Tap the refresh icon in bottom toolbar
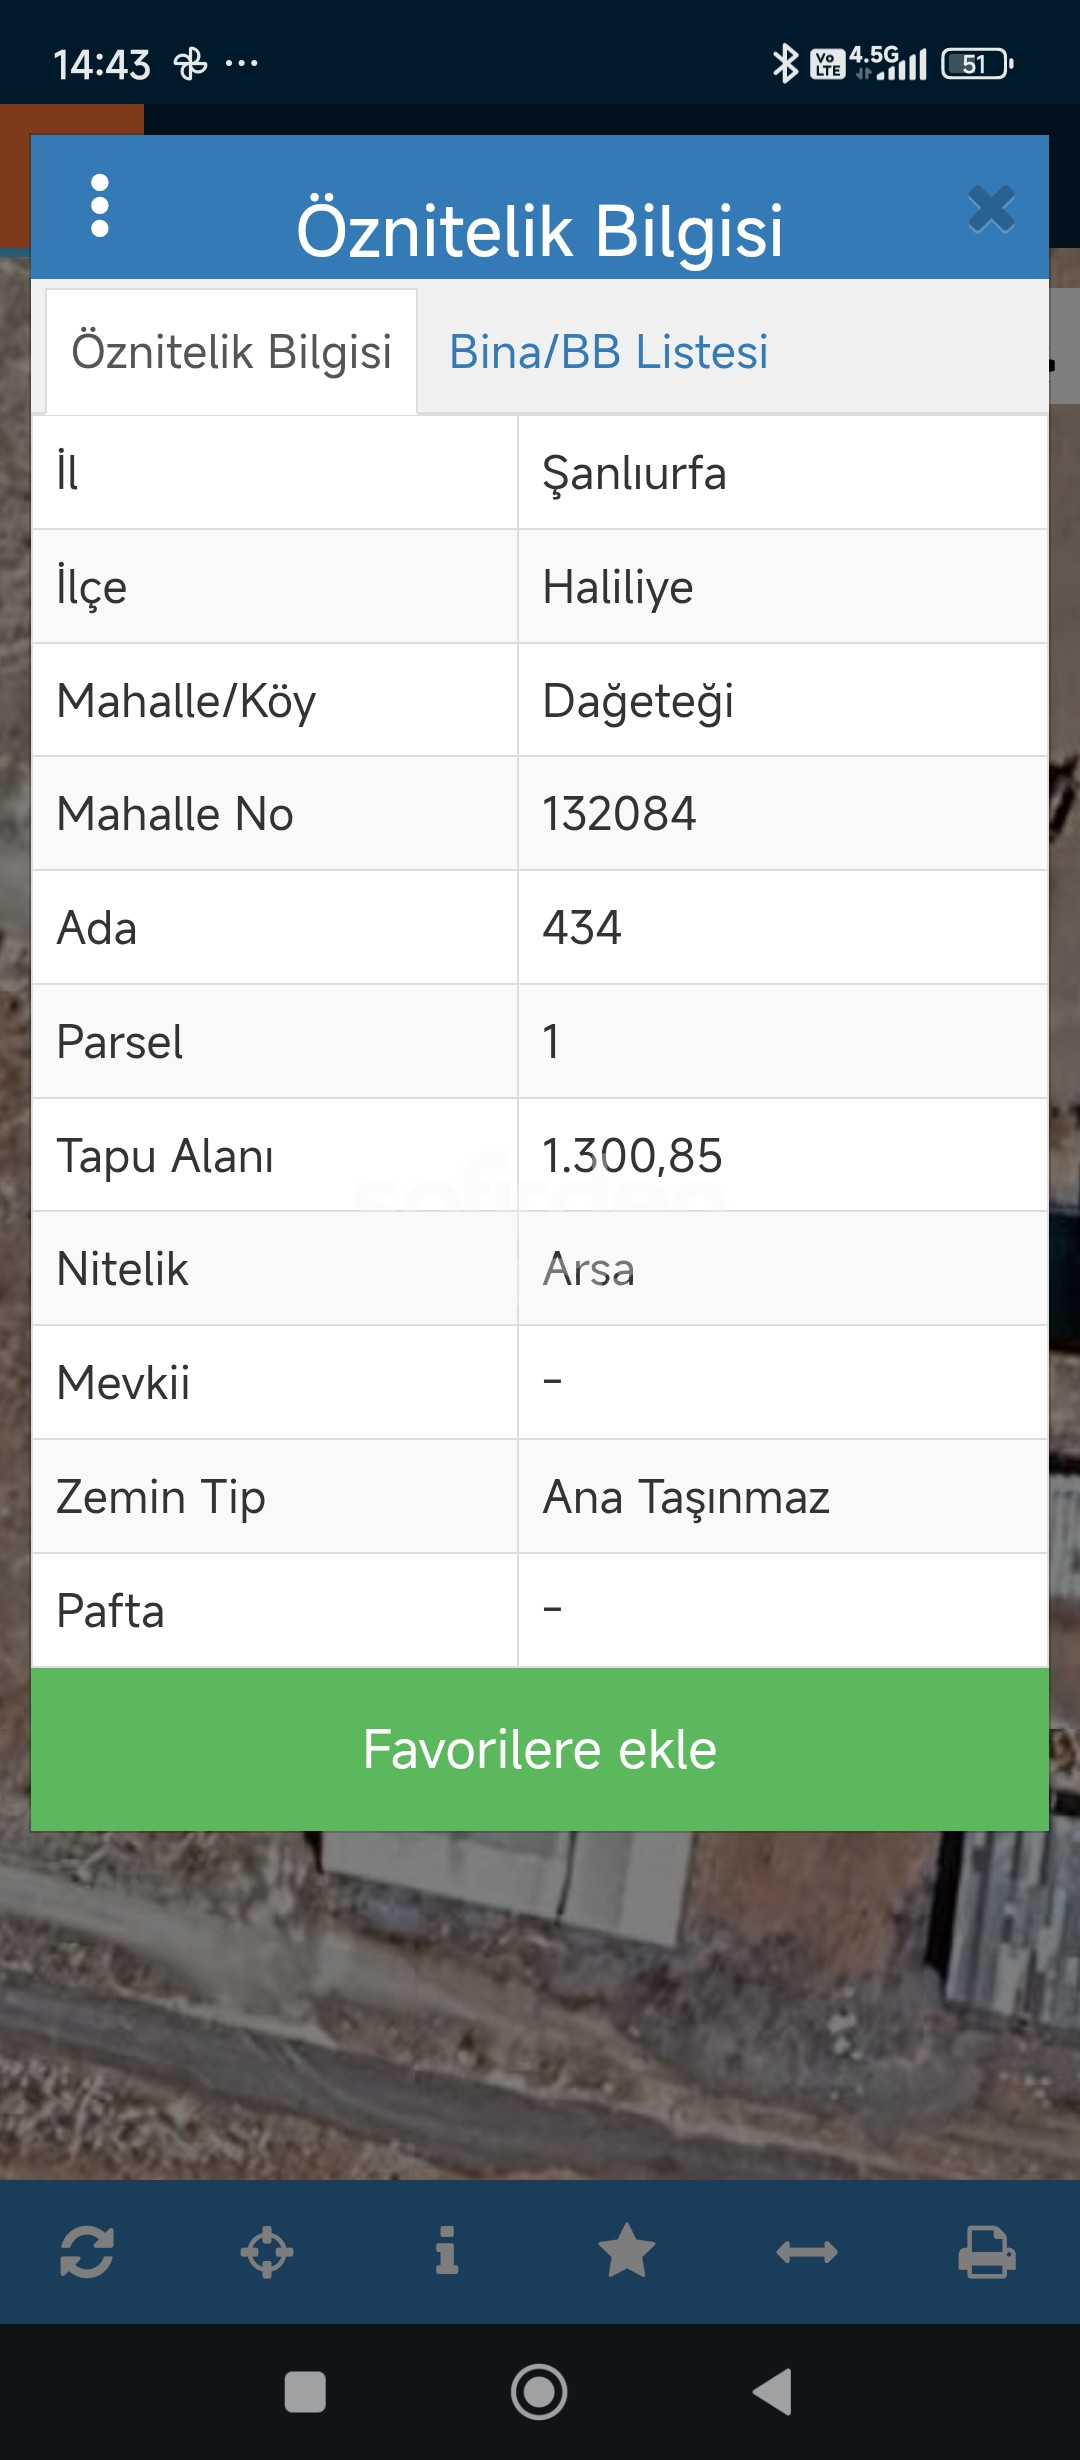The width and height of the screenshot is (1080, 2460). 87,2253
